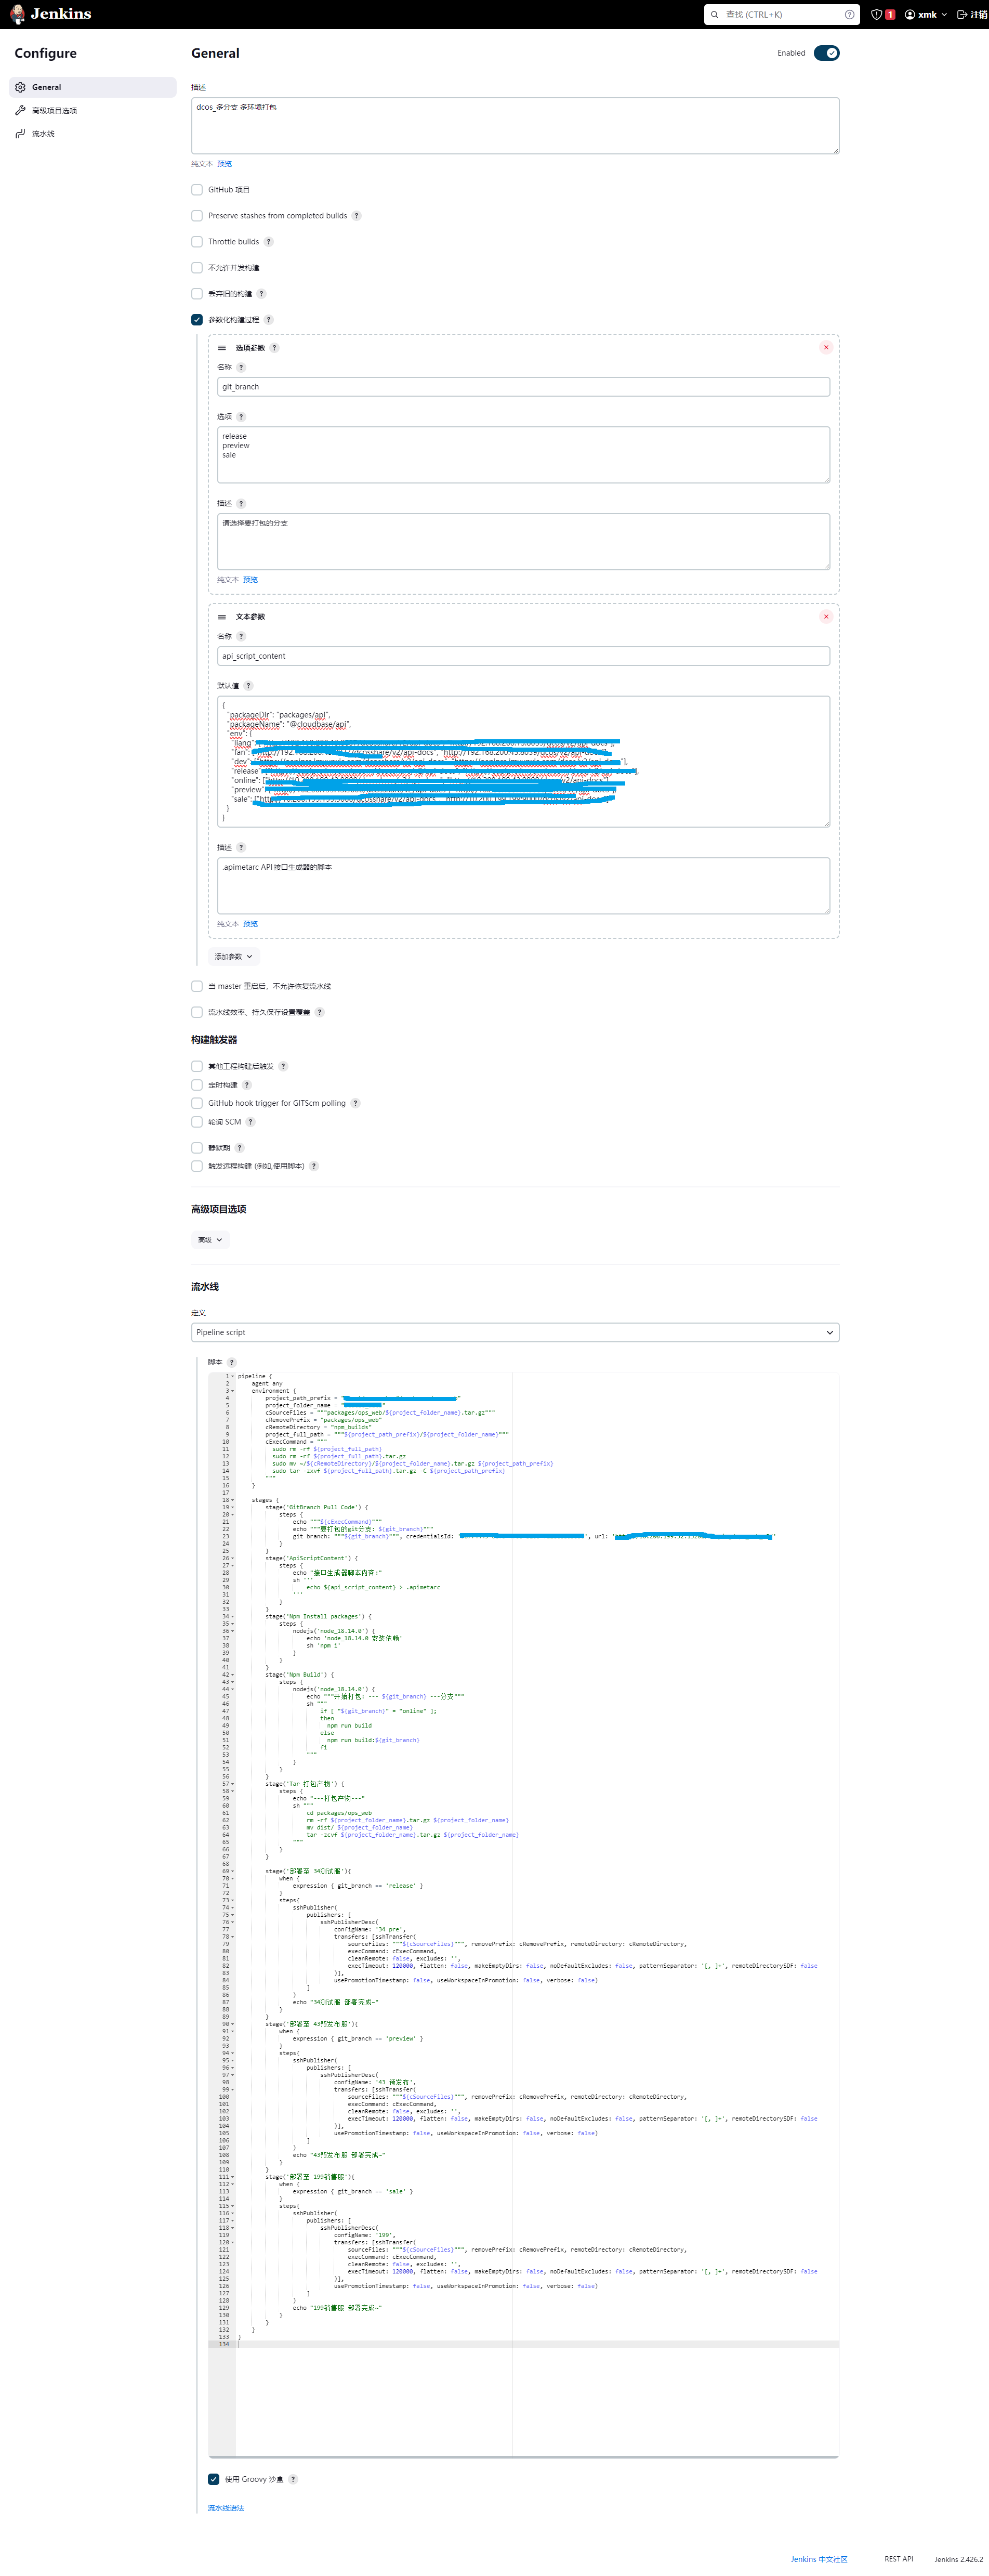Grab the 选项参数 drag handle icon
Screen dimensions: 989x2576
tap(222, 348)
